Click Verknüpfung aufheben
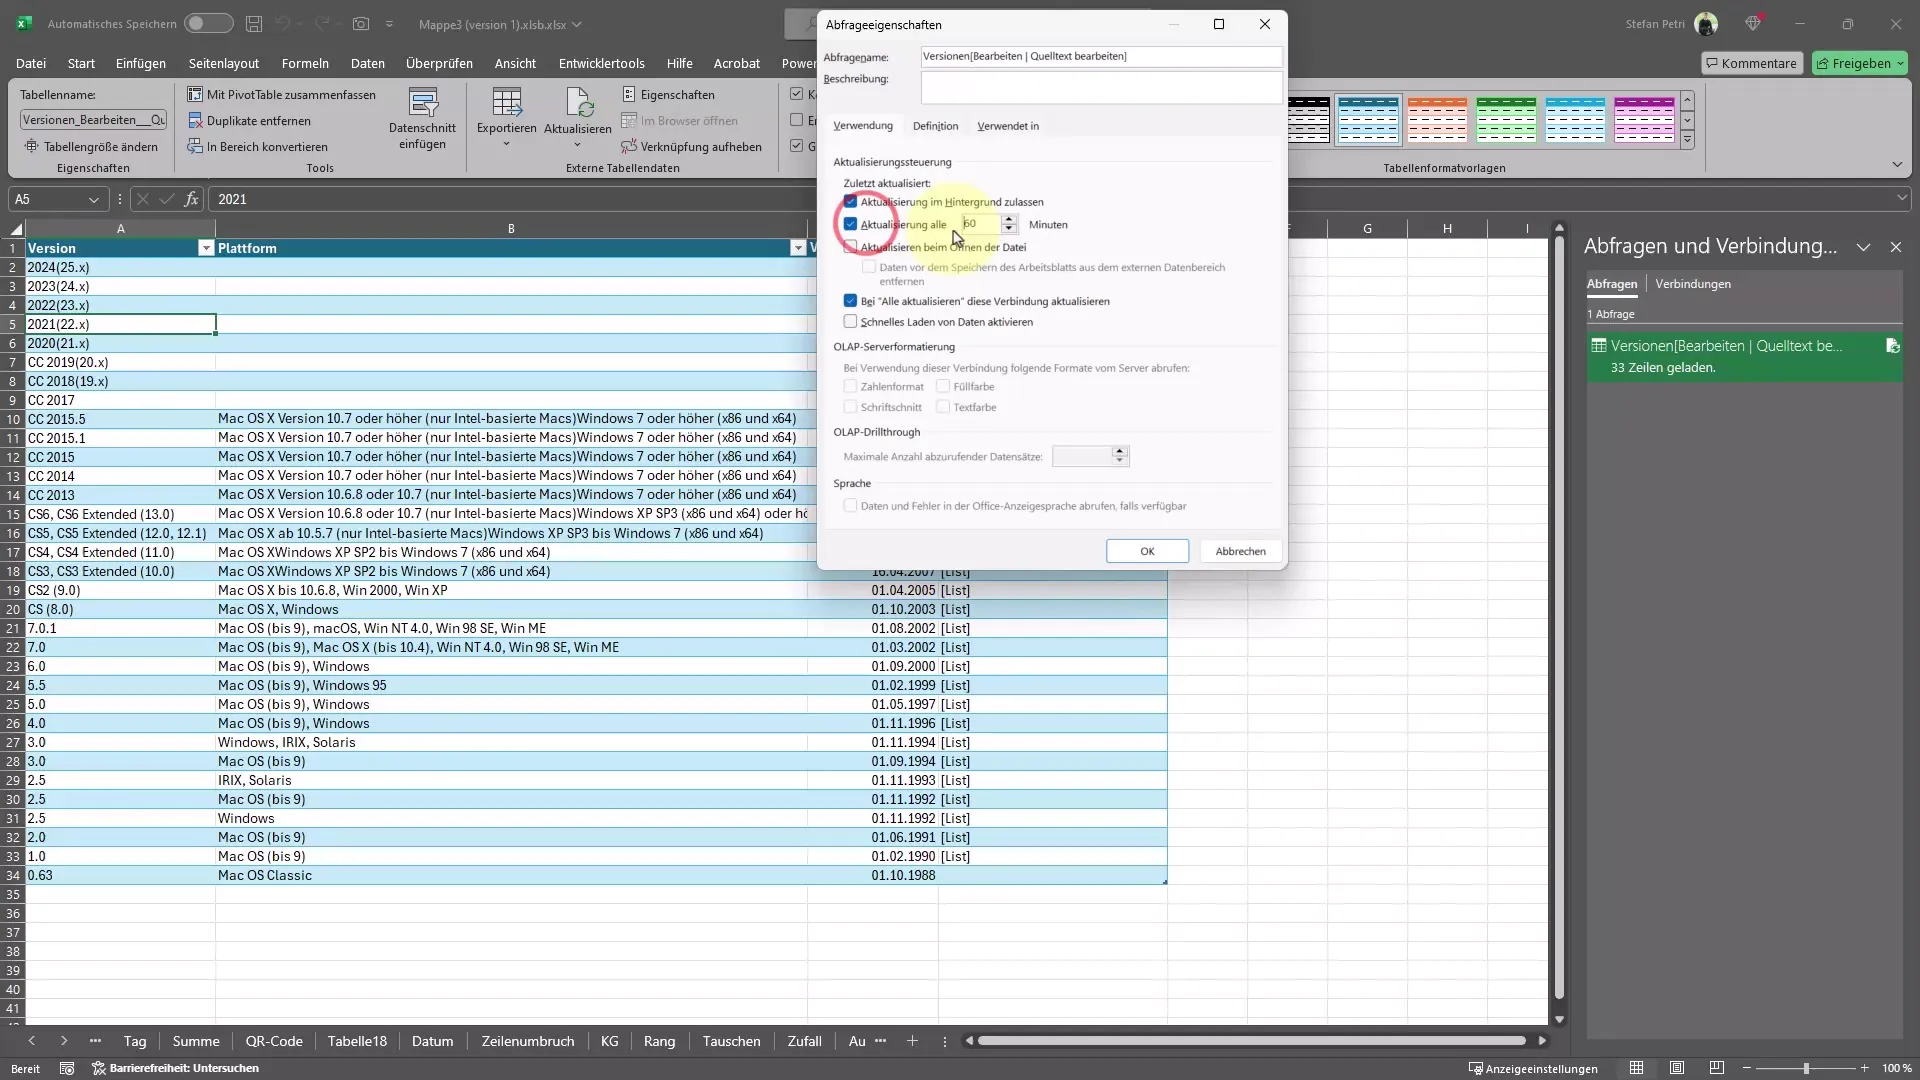The image size is (1920, 1080). 691,146
